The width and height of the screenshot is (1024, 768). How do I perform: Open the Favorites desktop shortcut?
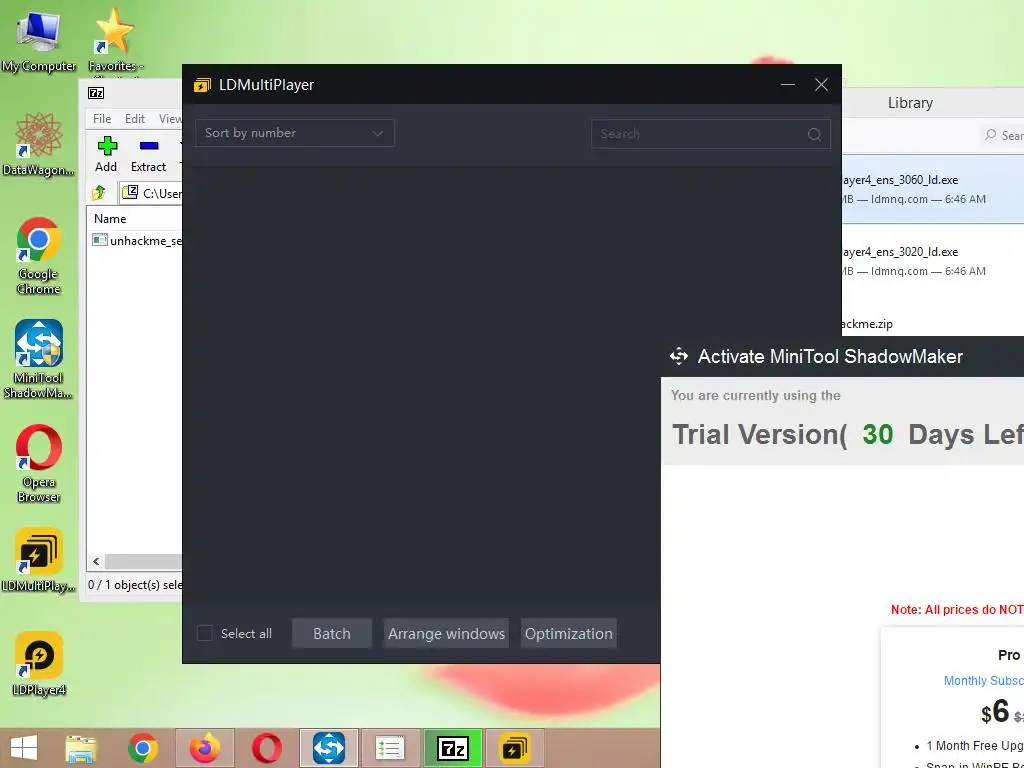[116, 42]
